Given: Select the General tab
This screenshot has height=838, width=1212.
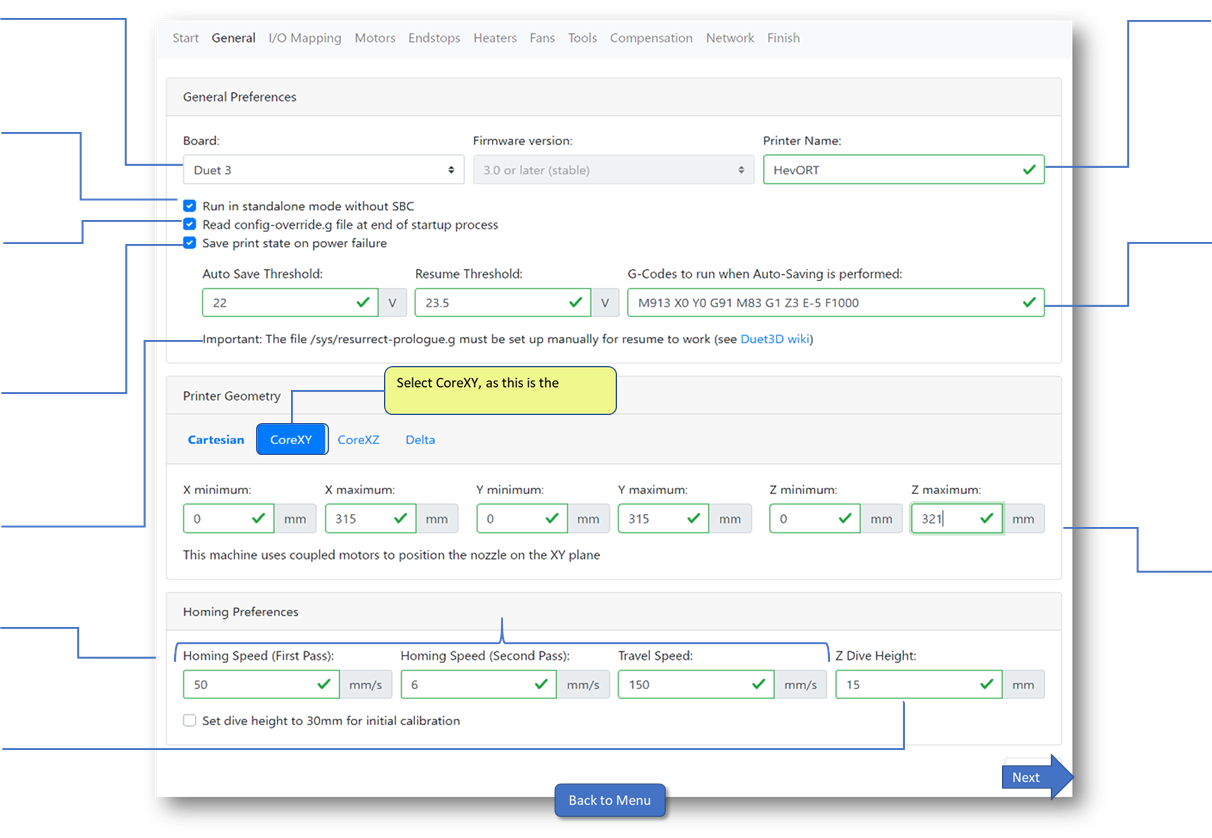Looking at the screenshot, I should [x=233, y=38].
